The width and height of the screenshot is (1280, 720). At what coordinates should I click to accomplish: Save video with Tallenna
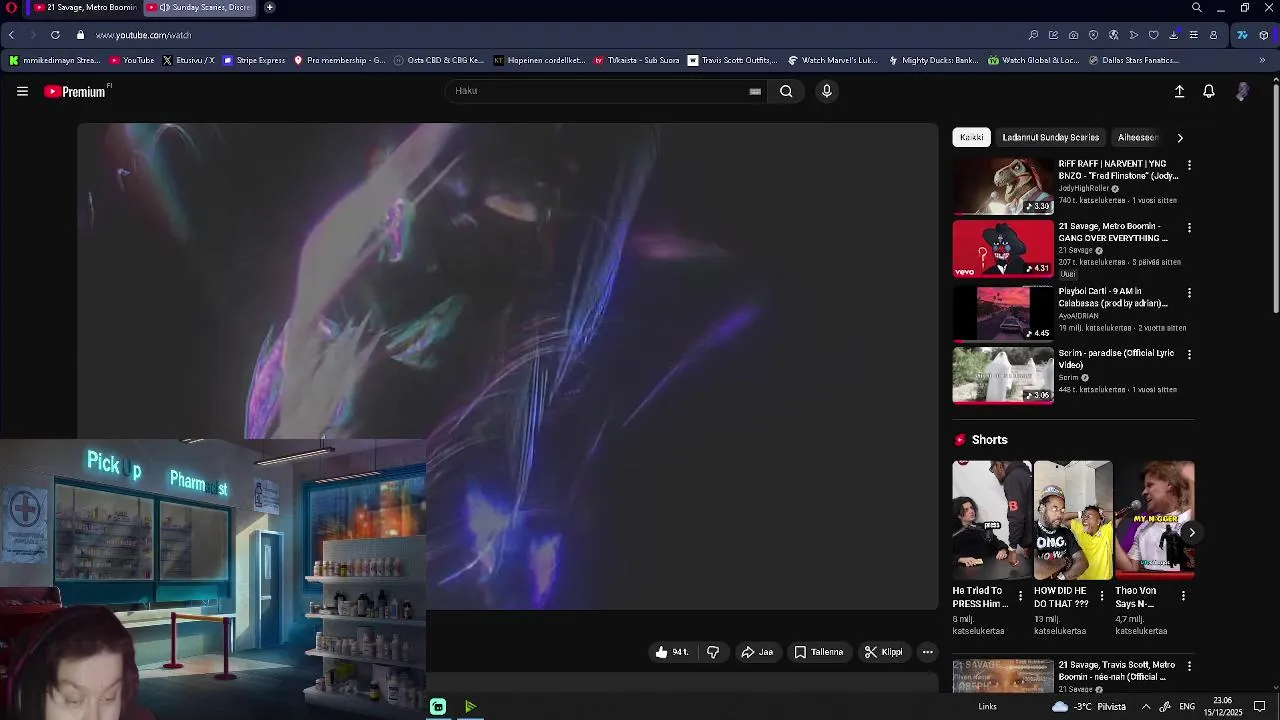pos(819,652)
